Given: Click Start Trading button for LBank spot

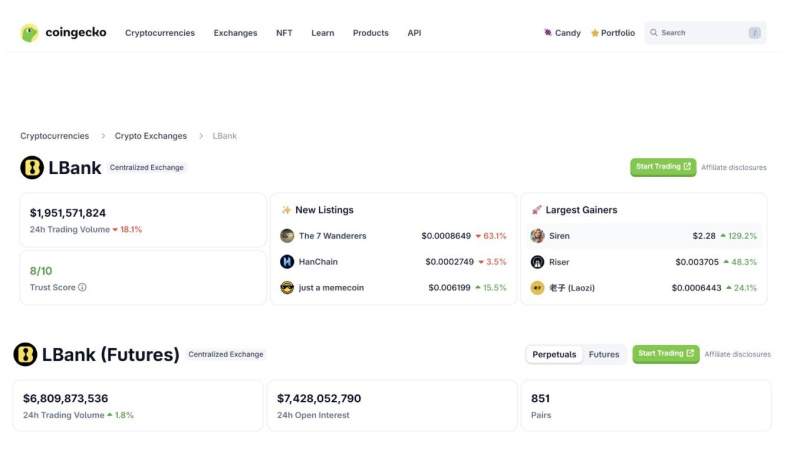Looking at the screenshot, I should [662, 167].
